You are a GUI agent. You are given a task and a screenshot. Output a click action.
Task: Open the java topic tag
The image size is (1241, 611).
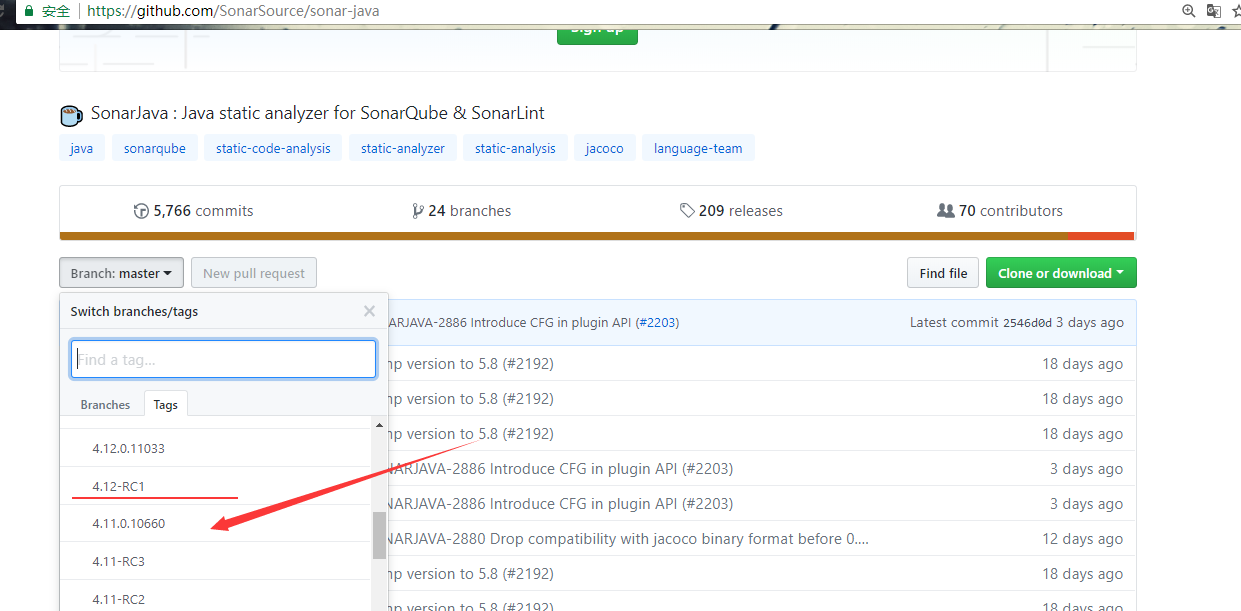pyautogui.click(x=82, y=148)
